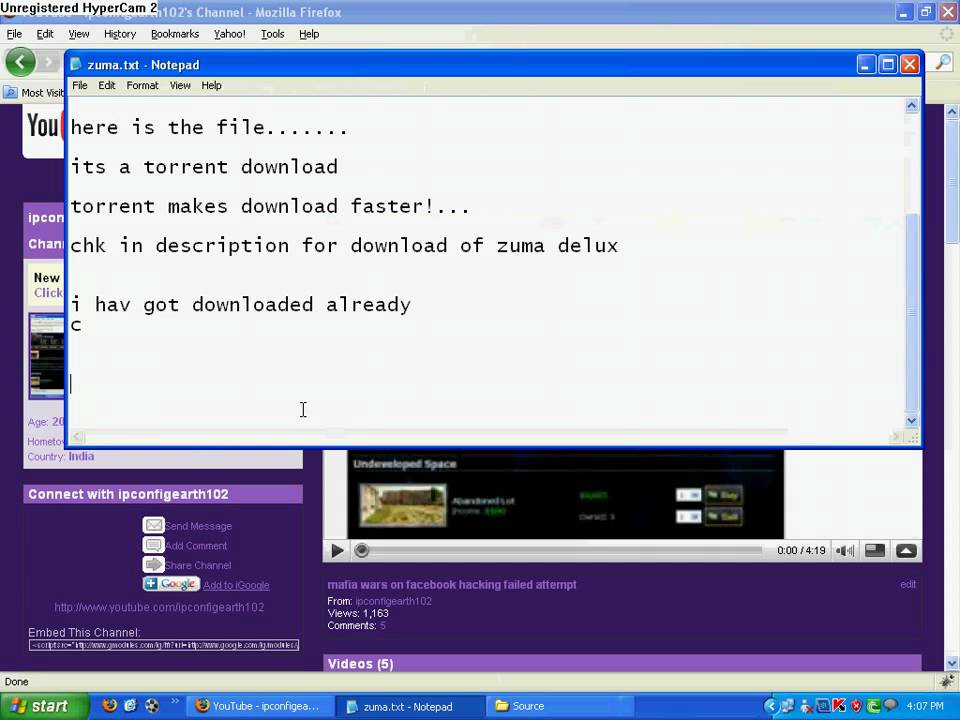Viewport: 960px width, 720px height.
Task: Click the speech balloon tray icon
Action: [x=890, y=705]
